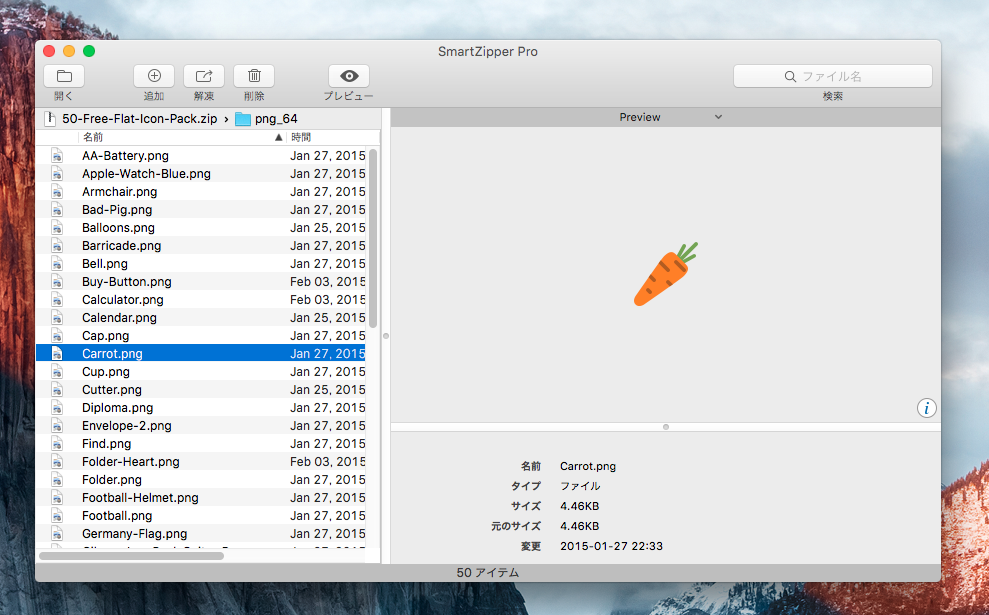Image resolution: width=989 pixels, height=615 pixels.
Task: Select the Germany-Flag.png row
Action: click(134, 534)
